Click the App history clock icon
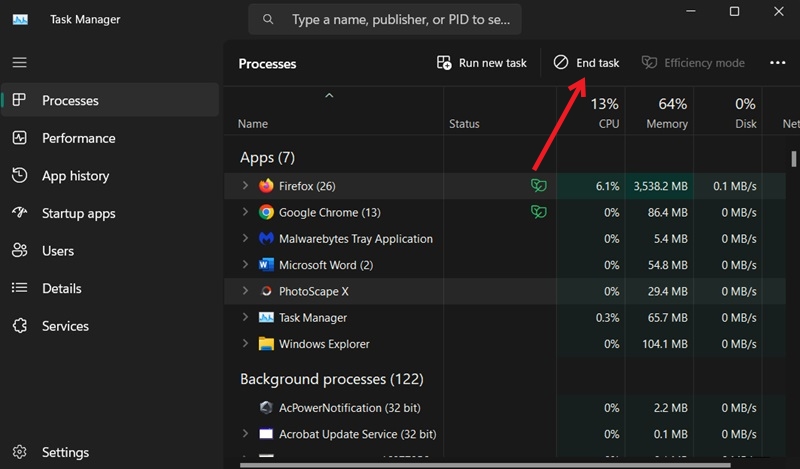The image size is (800, 469). (x=19, y=175)
